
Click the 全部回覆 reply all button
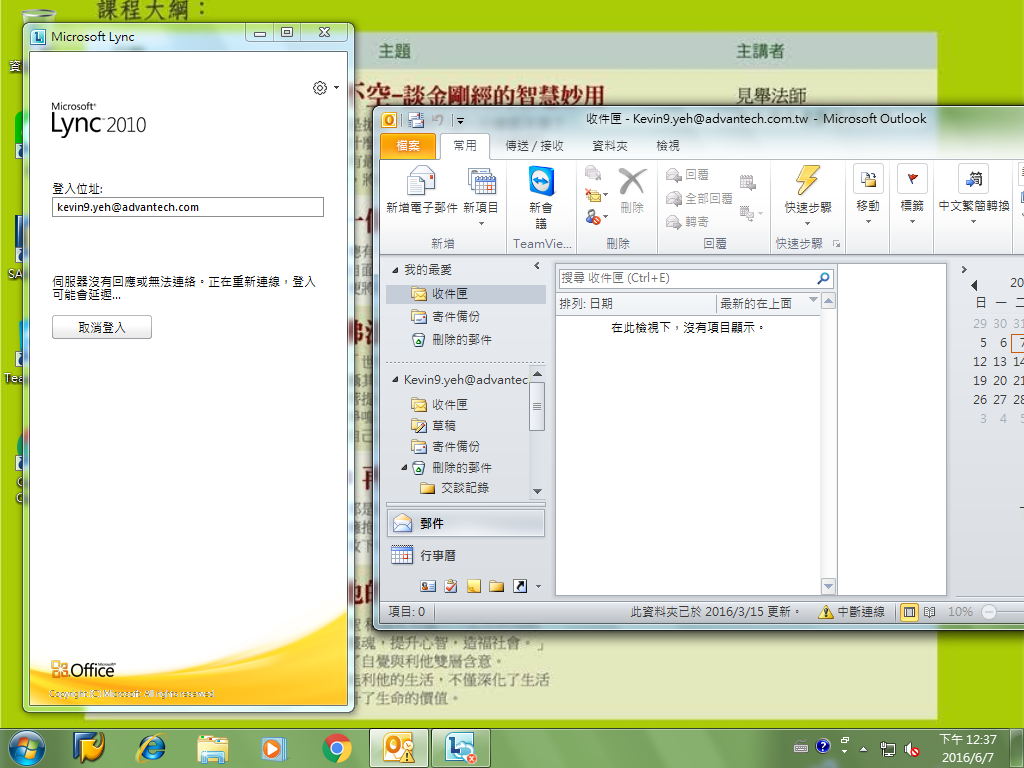coord(699,199)
